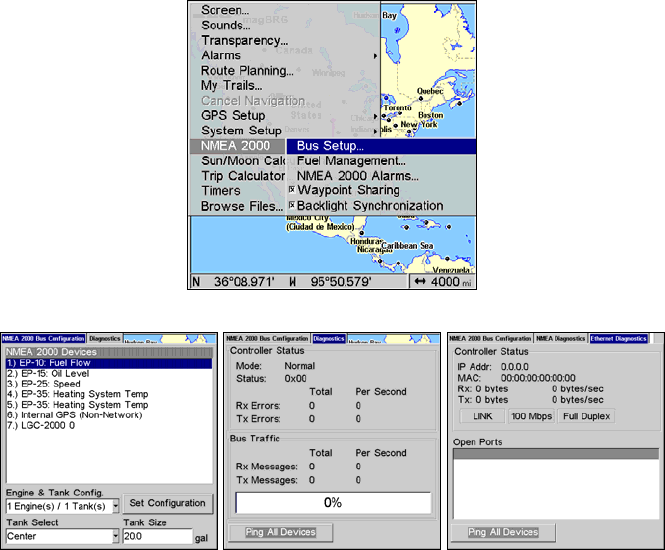Expand the Alarms submenu arrow

[376, 56]
